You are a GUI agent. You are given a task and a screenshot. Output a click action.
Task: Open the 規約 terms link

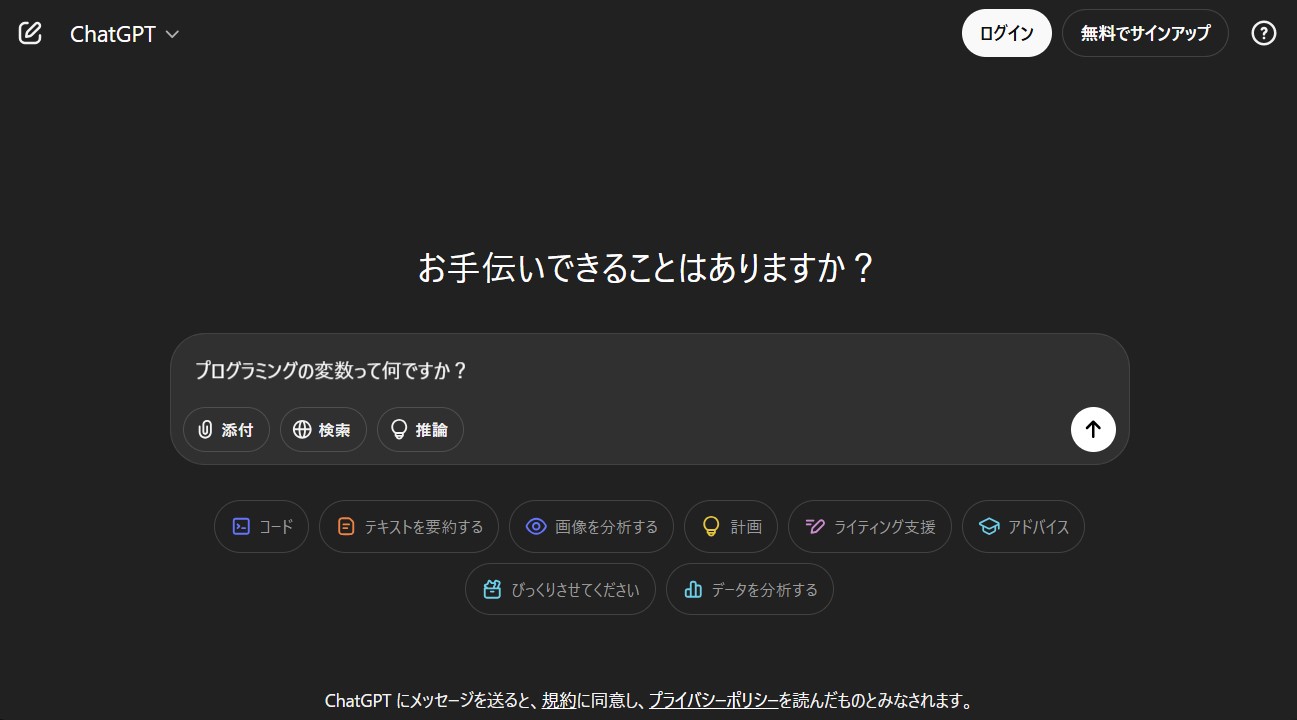558,701
